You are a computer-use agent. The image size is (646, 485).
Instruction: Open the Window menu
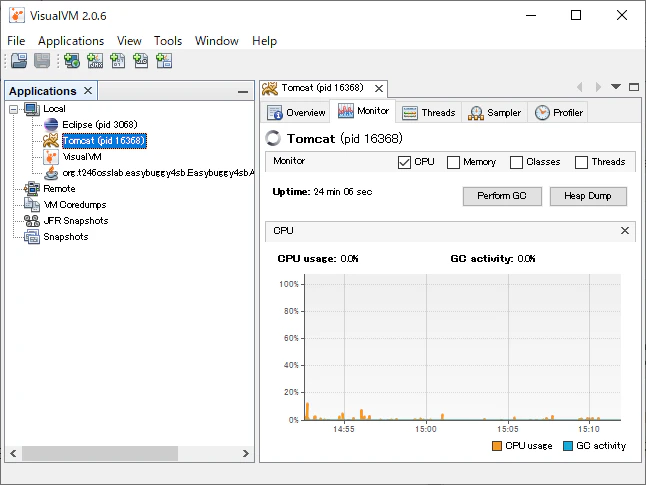tap(217, 41)
